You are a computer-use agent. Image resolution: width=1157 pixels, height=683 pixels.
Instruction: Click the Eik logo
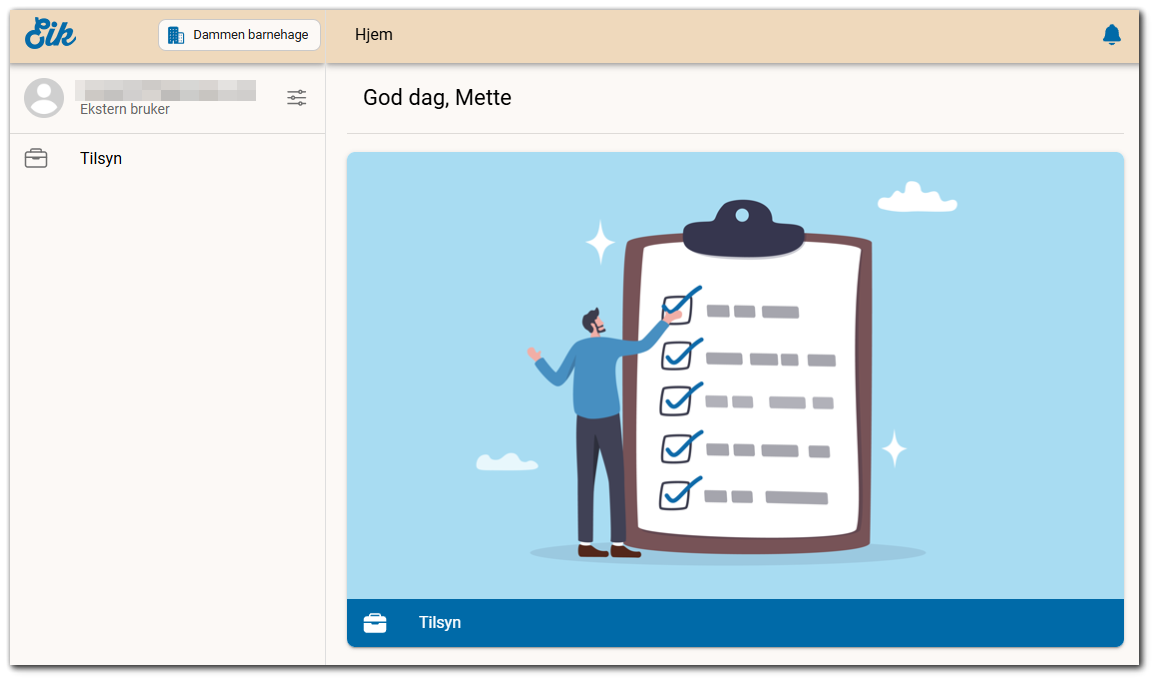(x=50, y=34)
